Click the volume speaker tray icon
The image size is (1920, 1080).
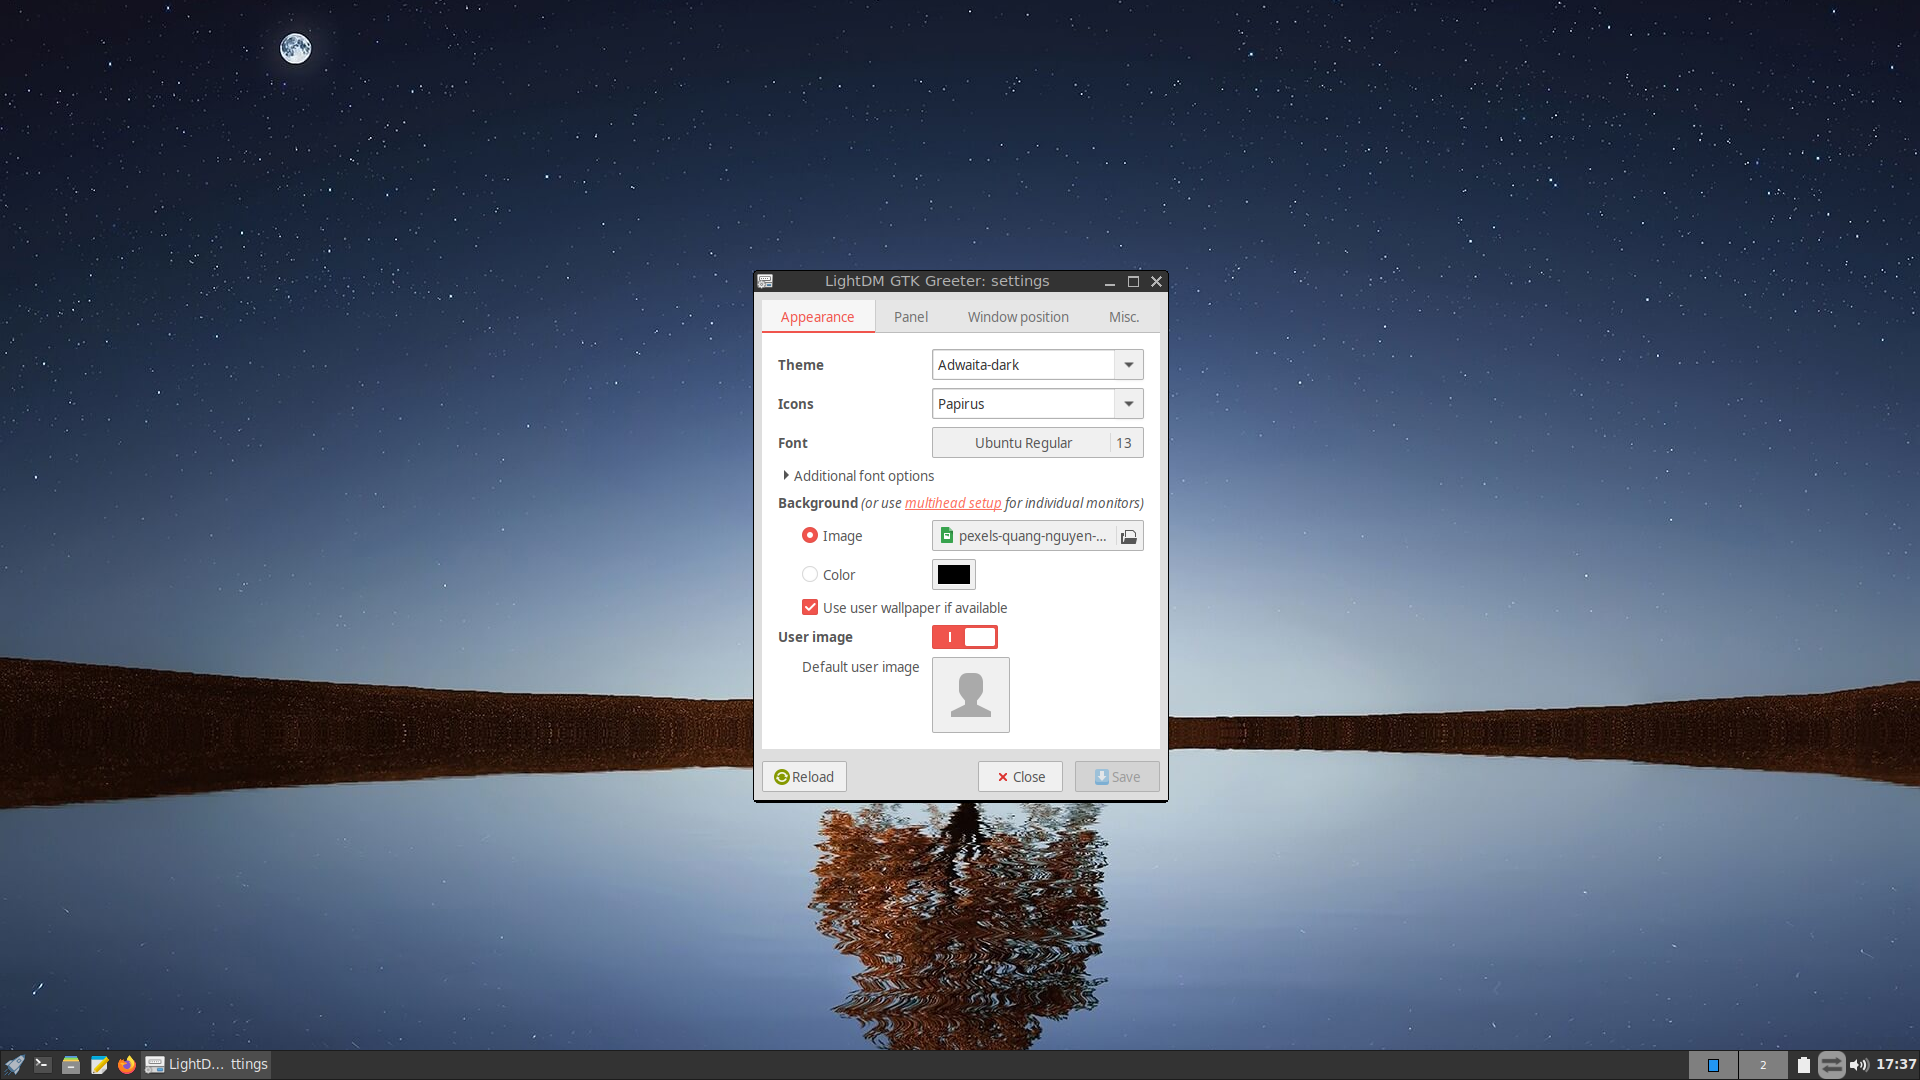(1860, 1065)
